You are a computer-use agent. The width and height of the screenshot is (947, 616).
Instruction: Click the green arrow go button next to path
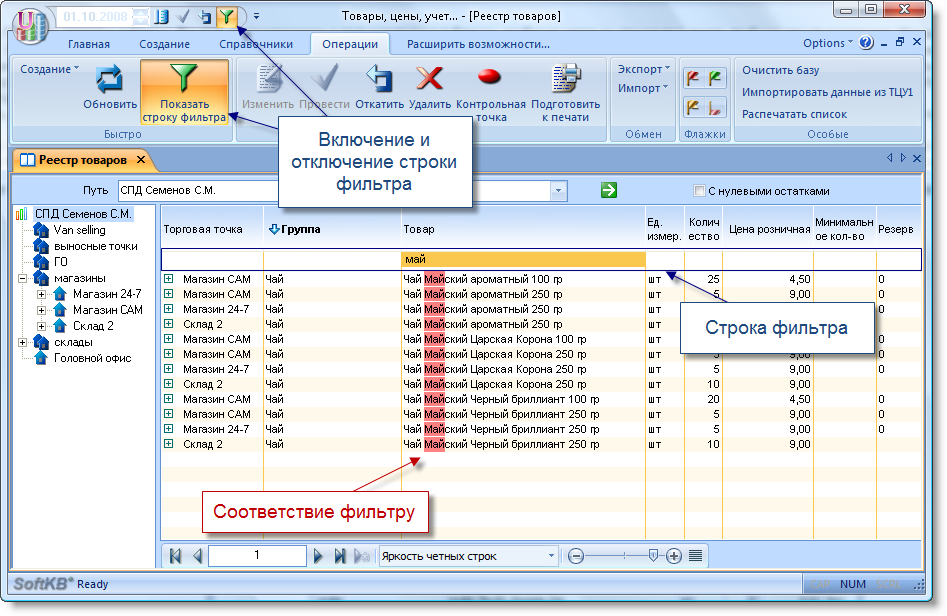(x=609, y=190)
